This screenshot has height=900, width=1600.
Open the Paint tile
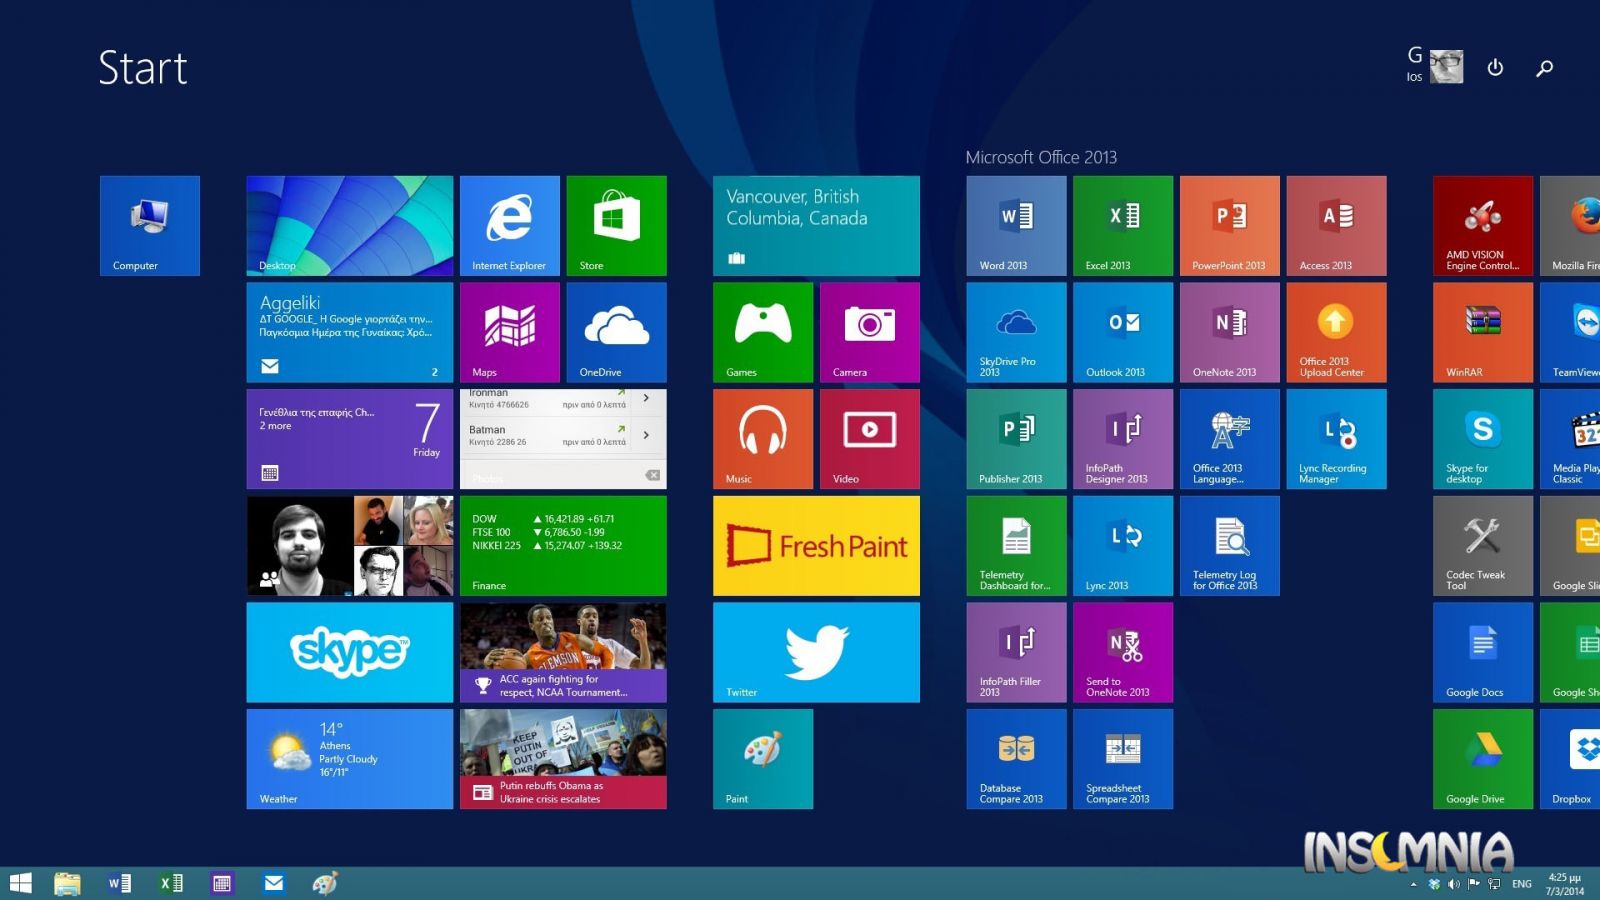point(763,759)
